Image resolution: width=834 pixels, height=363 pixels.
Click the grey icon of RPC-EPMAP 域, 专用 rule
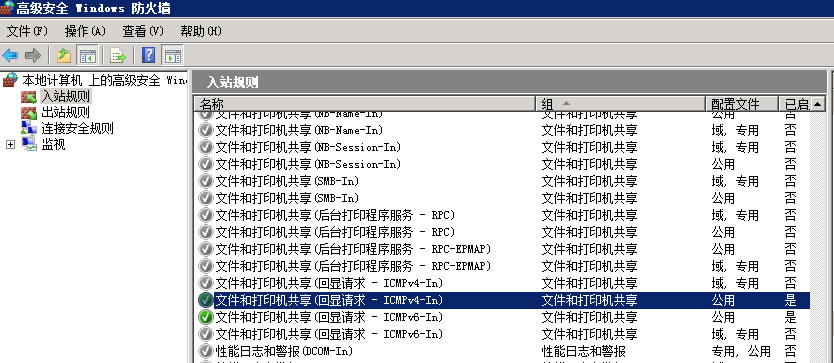(x=205, y=266)
